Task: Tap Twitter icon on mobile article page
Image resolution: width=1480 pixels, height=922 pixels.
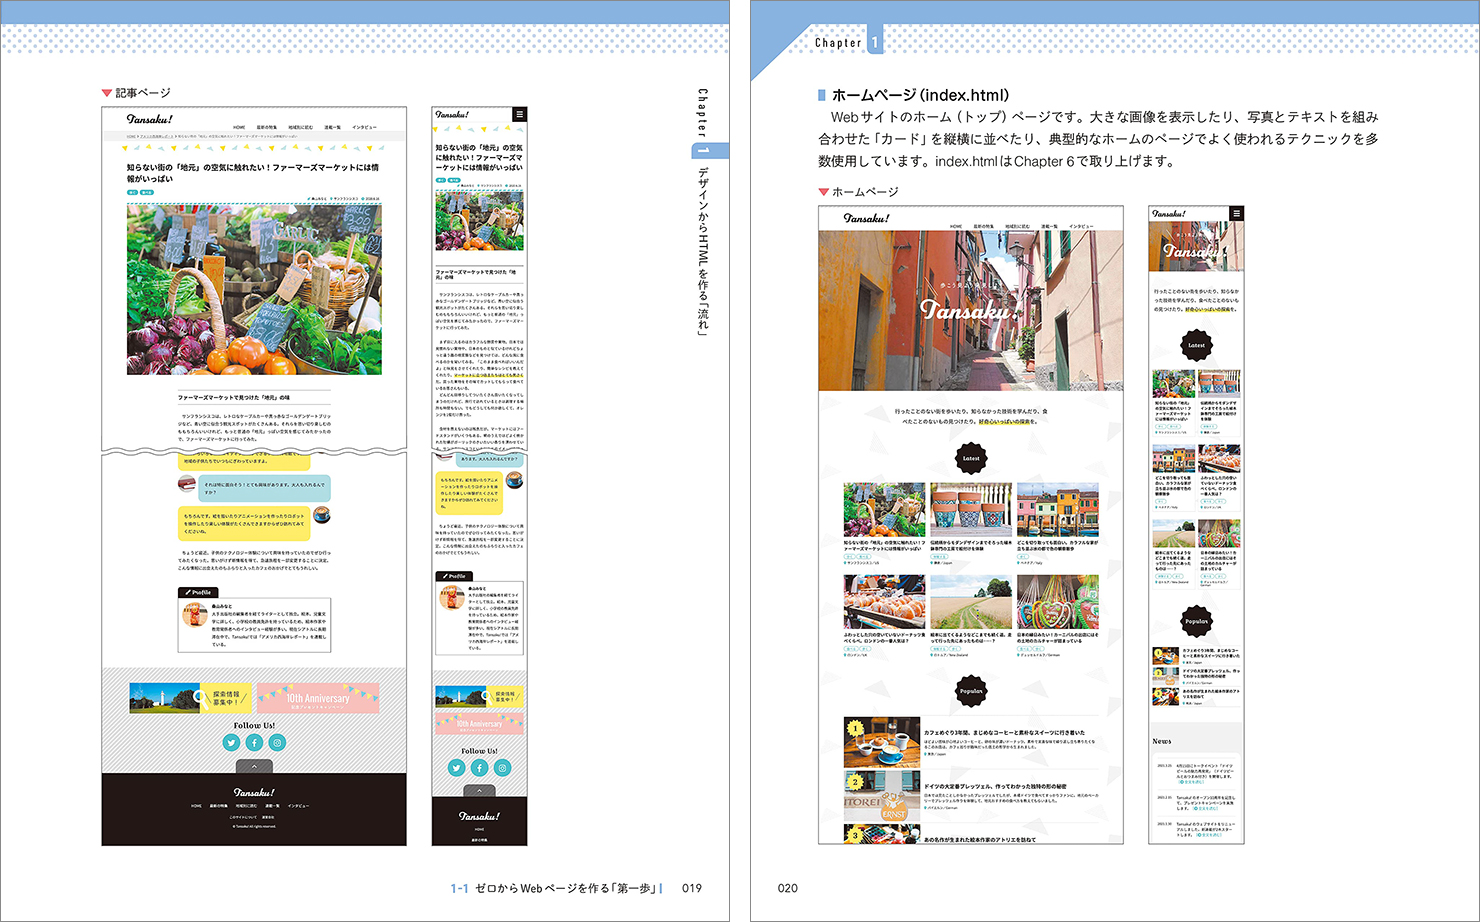Action: pyautogui.click(x=457, y=768)
